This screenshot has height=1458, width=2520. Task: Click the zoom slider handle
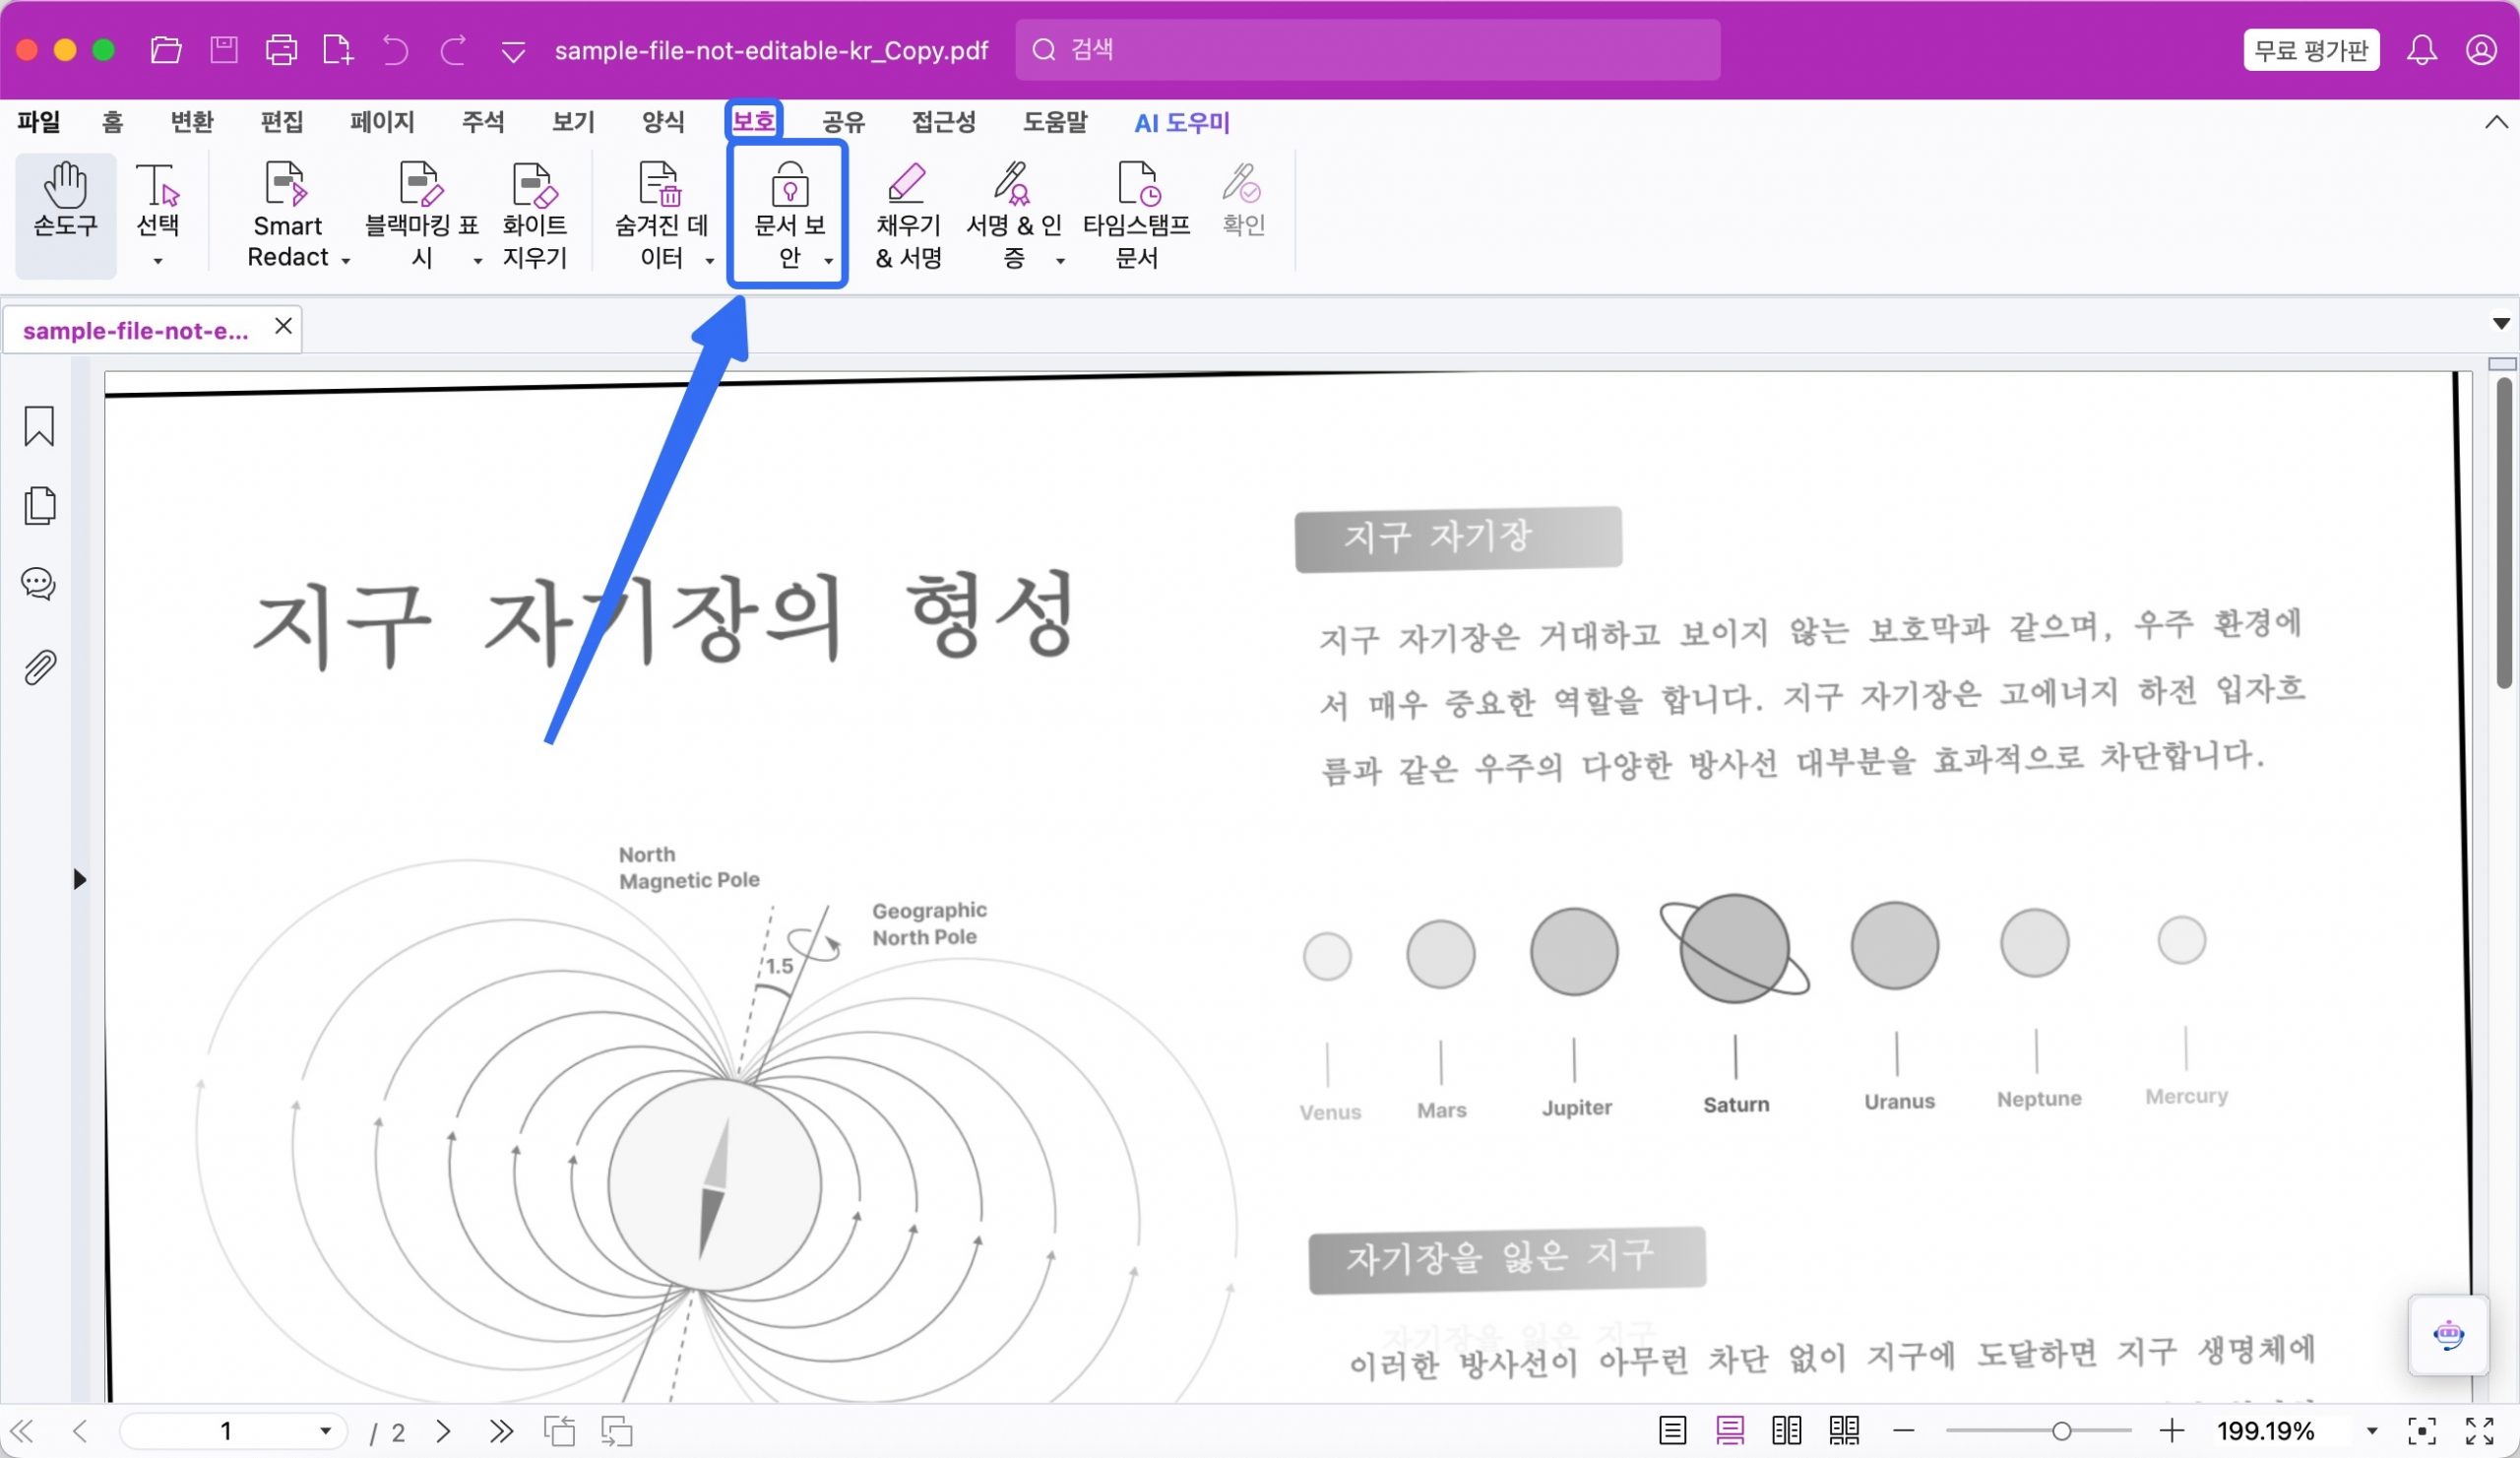pyautogui.click(x=2061, y=1431)
